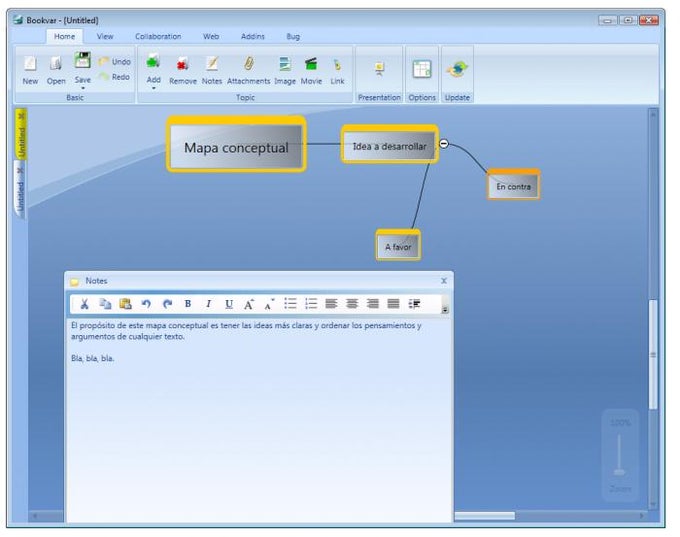Save the map with the Save icon
This screenshot has height=537, width=680.
coord(82,60)
